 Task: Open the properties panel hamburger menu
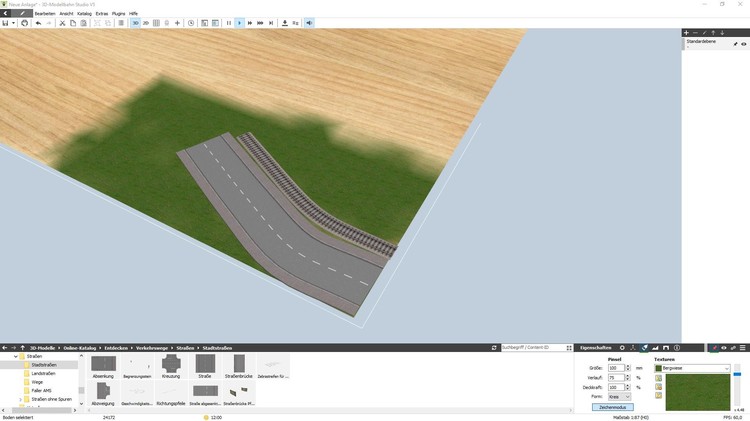(743, 348)
